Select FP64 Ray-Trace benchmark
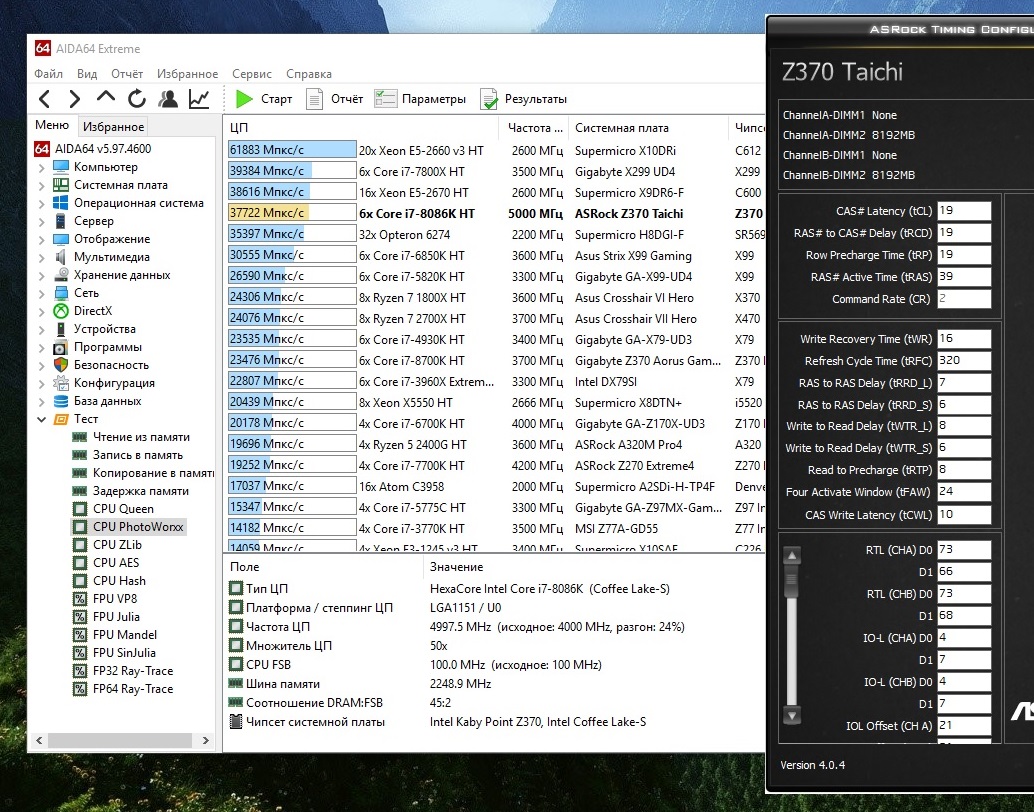Image resolution: width=1034 pixels, height=812 pixels. tap(133, 689)
